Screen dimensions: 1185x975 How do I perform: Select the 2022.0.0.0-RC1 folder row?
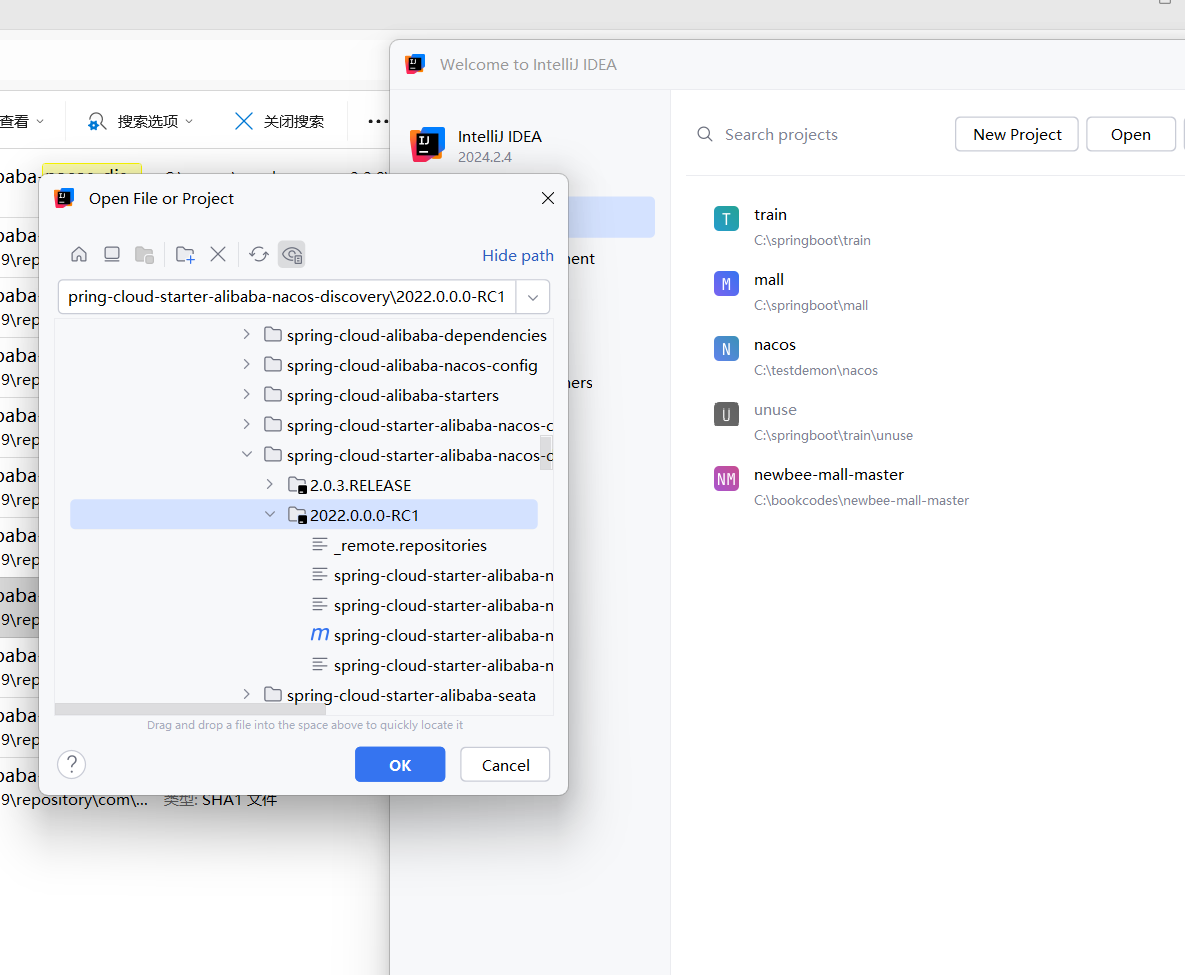click(304, 515)
